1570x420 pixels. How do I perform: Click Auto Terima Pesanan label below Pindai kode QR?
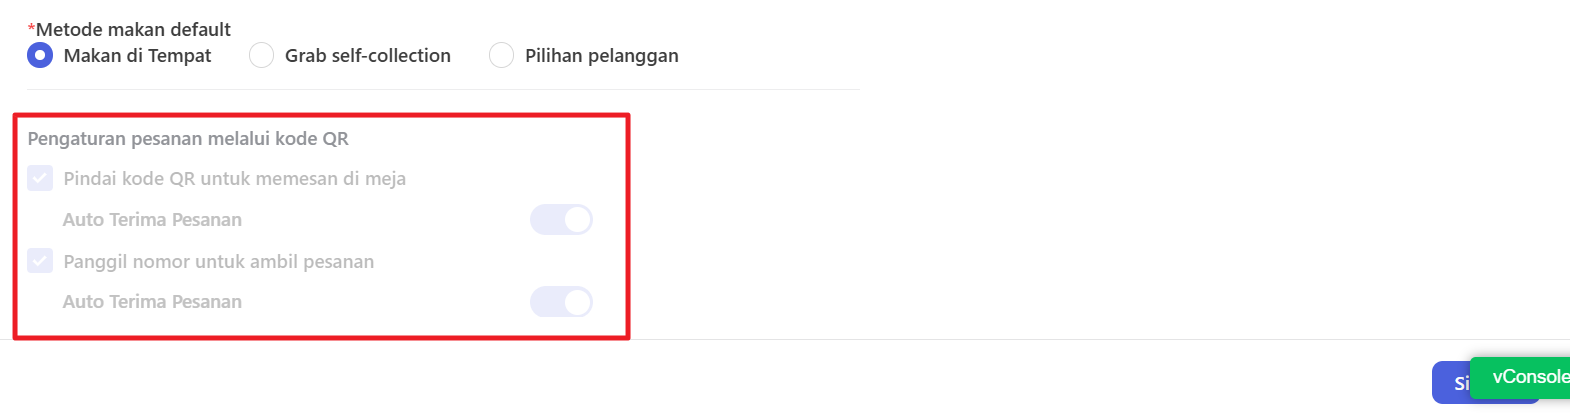coord(152,219)
